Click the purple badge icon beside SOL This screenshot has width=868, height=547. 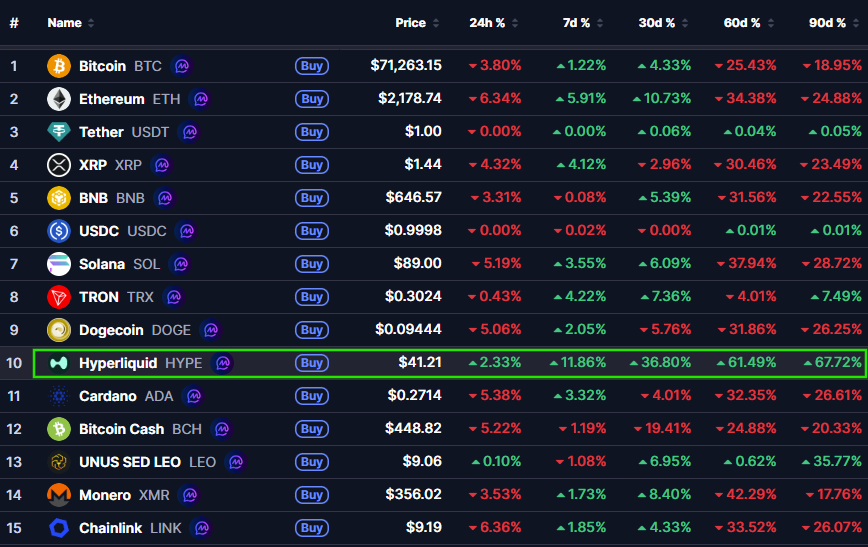tap(180, 264)
